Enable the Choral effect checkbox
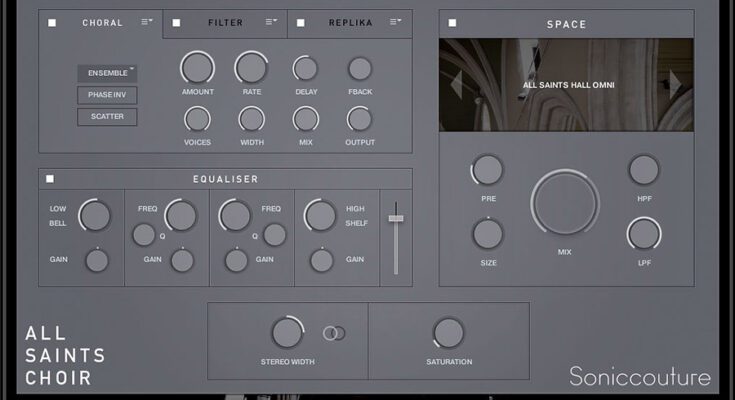This screenshot has height=400, width=735. (52, 22)
